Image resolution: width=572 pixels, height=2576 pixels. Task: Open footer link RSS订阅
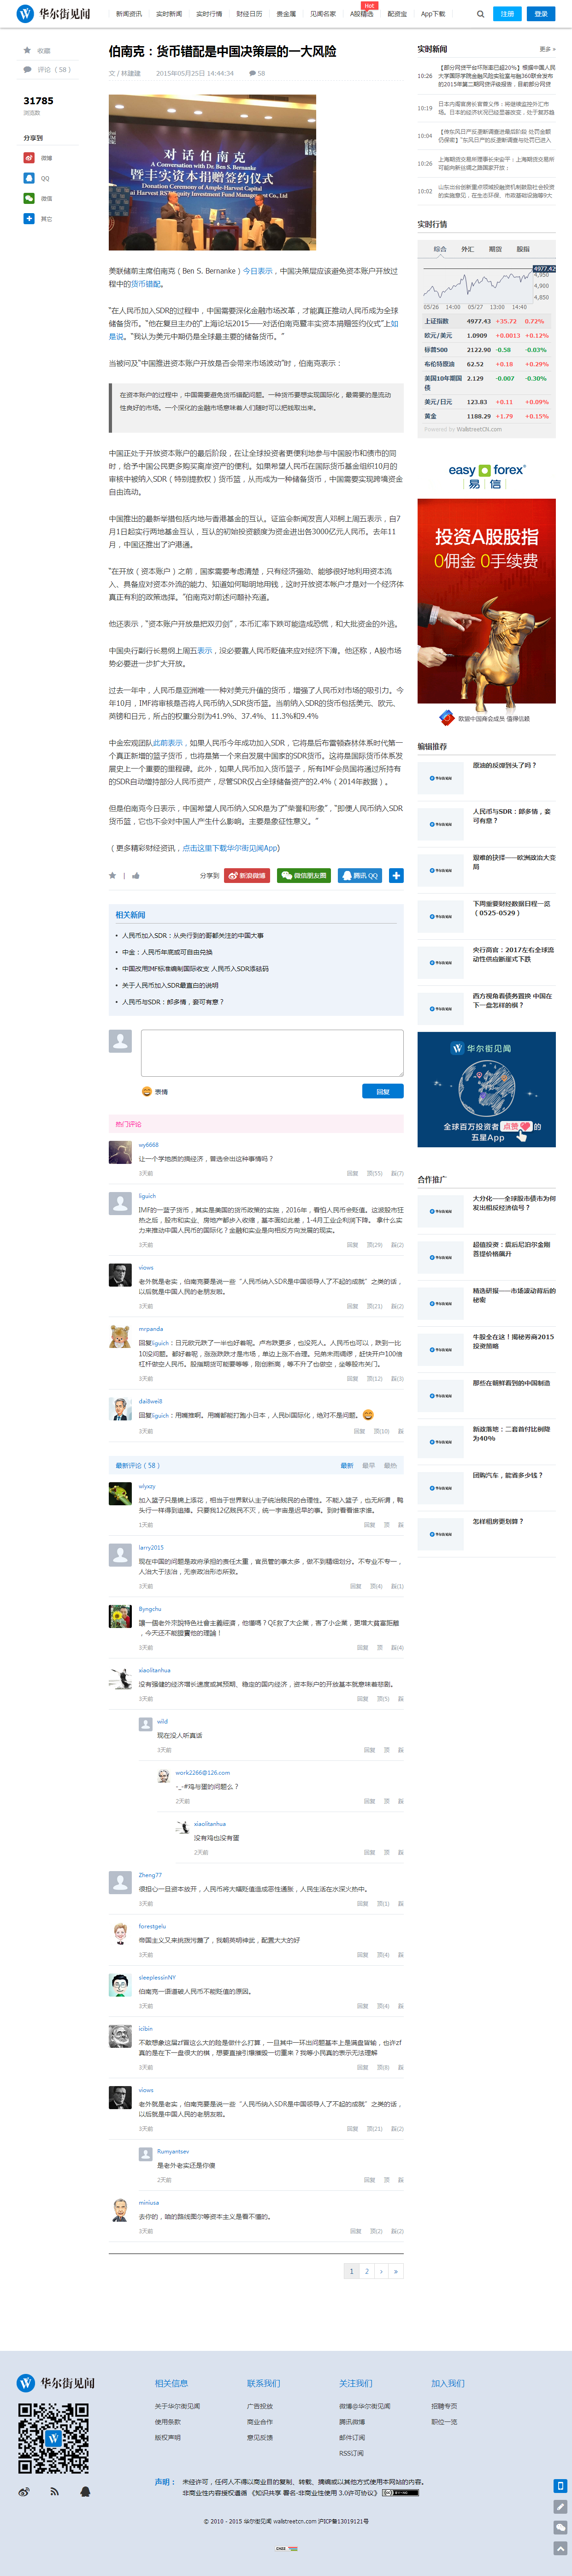(x=351, y=2452)
